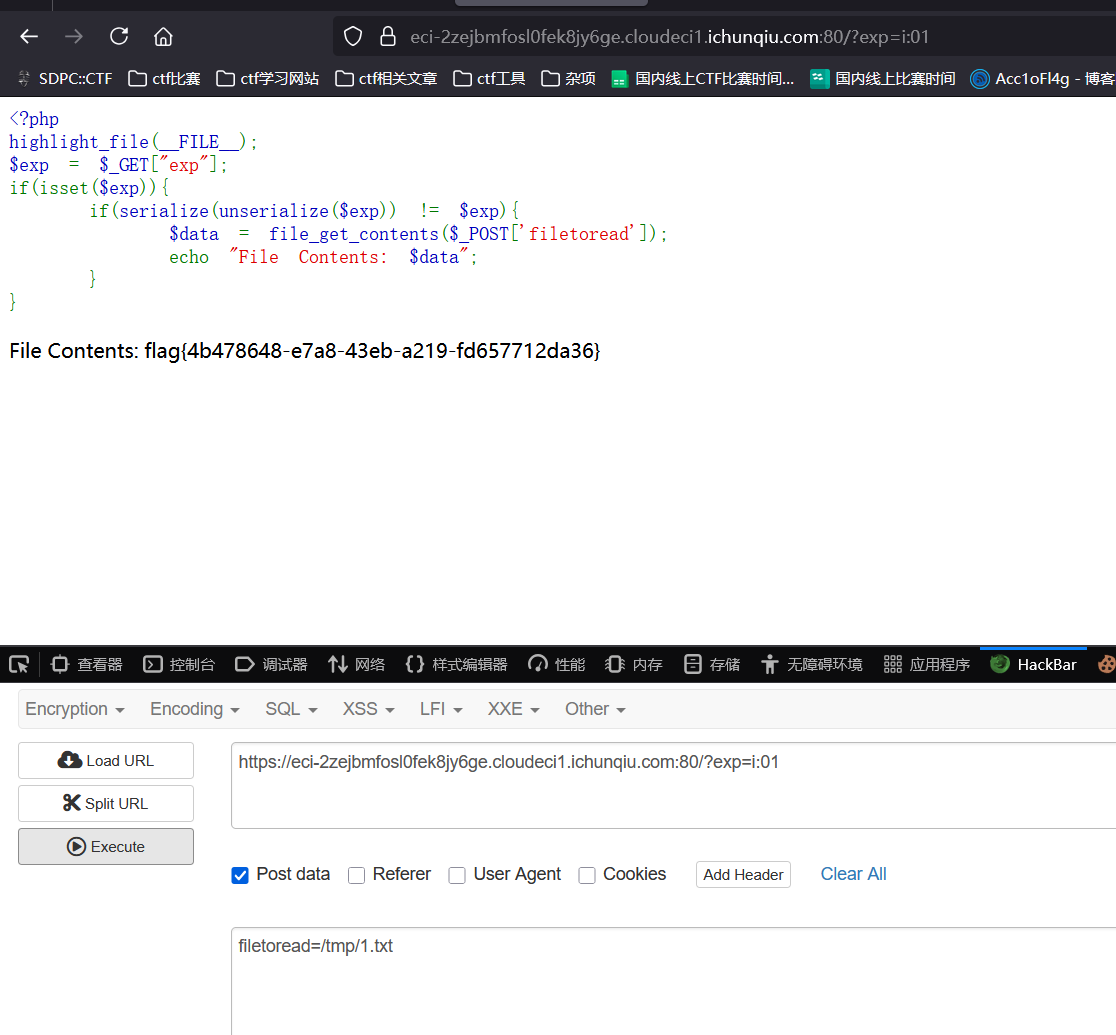Switch to the 内存 memory tab
The height and width of the screenshot is (1035, 1116).
click(633, 664)
